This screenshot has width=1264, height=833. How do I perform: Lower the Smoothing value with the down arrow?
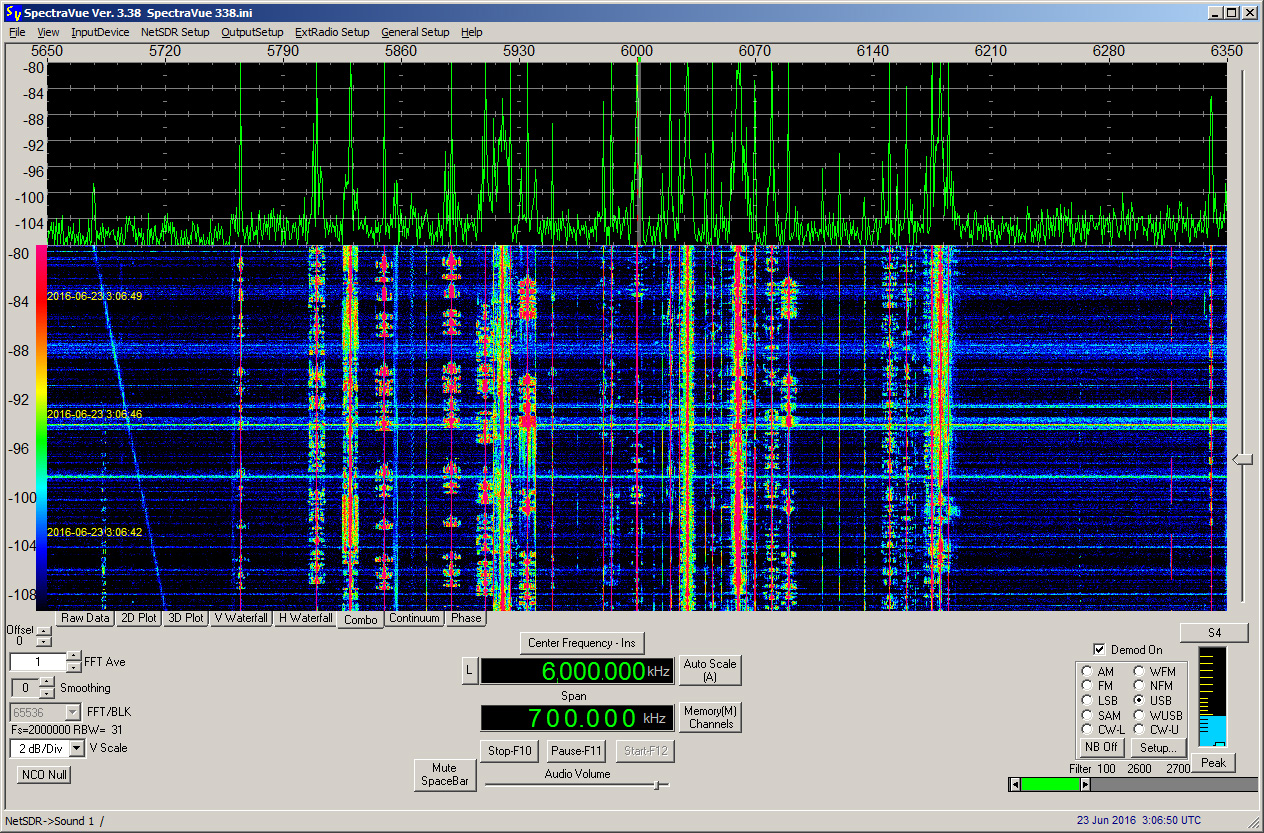click(x=47, y=693)
